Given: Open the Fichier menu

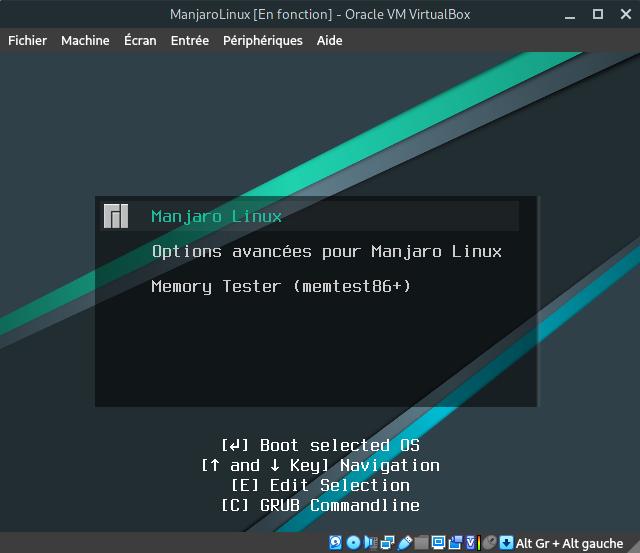Looking at the screenshot, I should 27,40.
